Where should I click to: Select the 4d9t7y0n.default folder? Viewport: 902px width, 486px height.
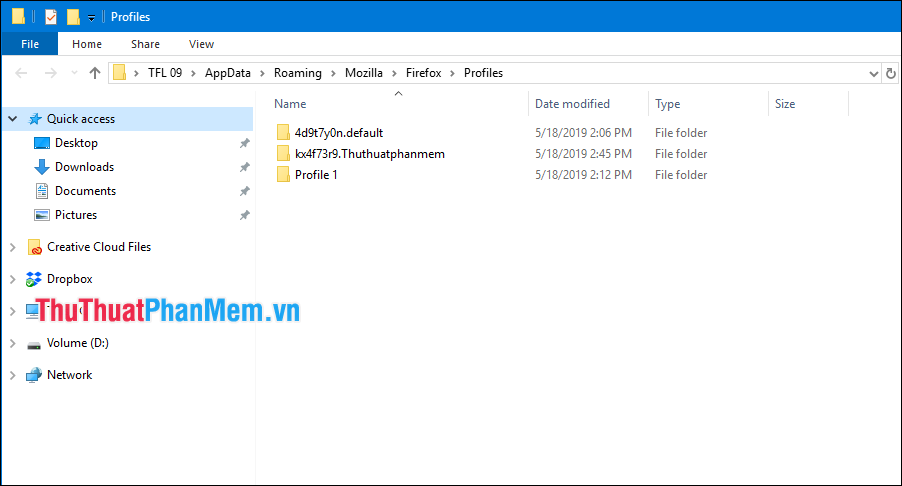tap(339, 133)
